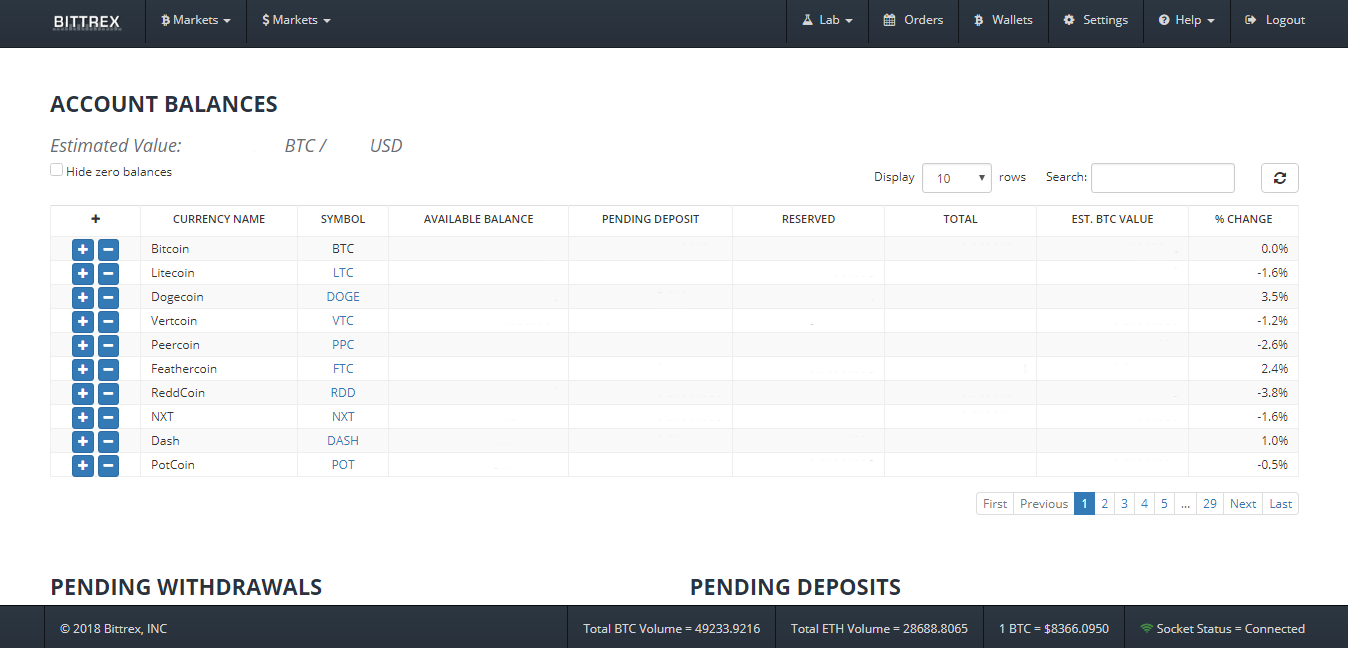The height and width of the screenshot is (648, 1348).
Task: Open the LTC symbol link
Action: 343,273
